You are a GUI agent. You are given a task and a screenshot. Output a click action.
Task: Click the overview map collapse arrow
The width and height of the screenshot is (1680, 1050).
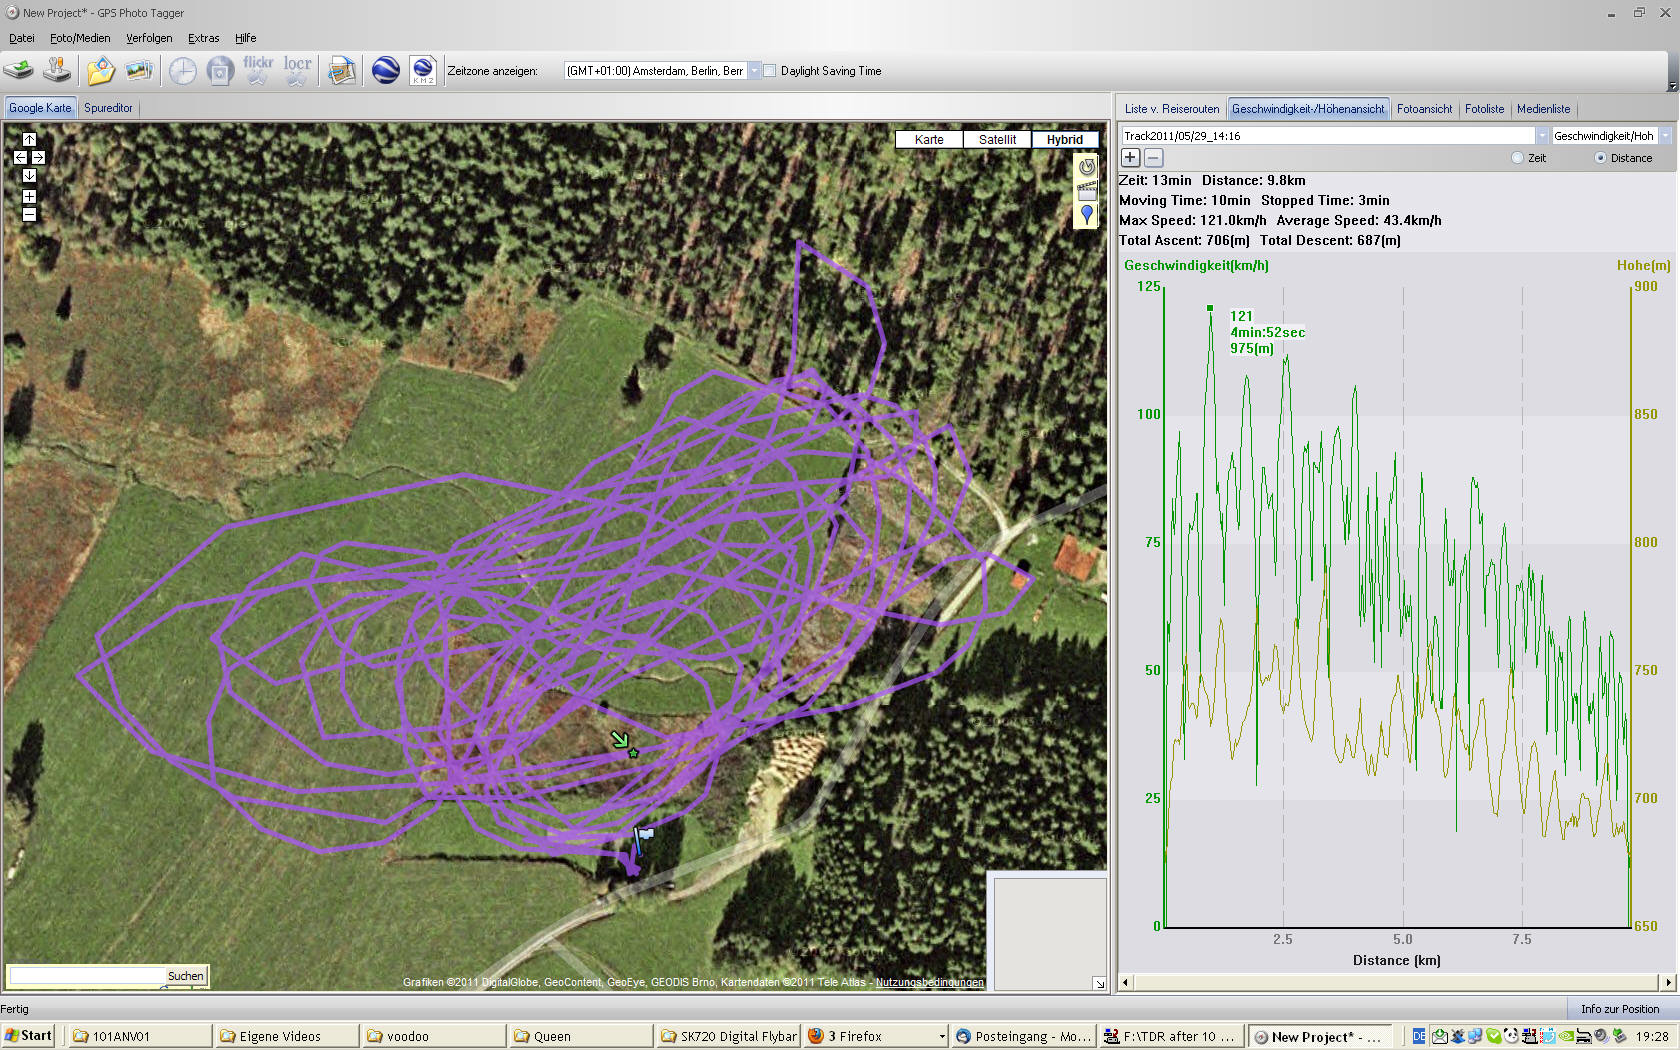[x=1099, y=983]
